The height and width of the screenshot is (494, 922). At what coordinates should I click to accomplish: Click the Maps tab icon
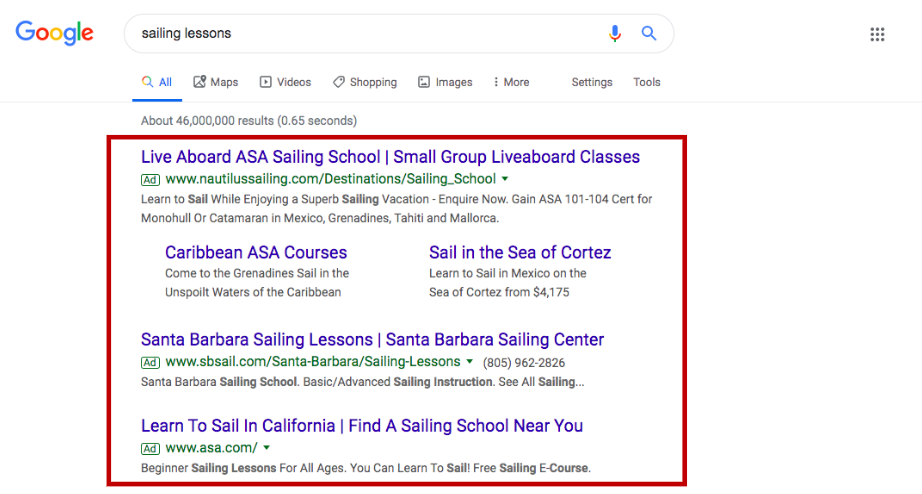click(x=200, y=82)
